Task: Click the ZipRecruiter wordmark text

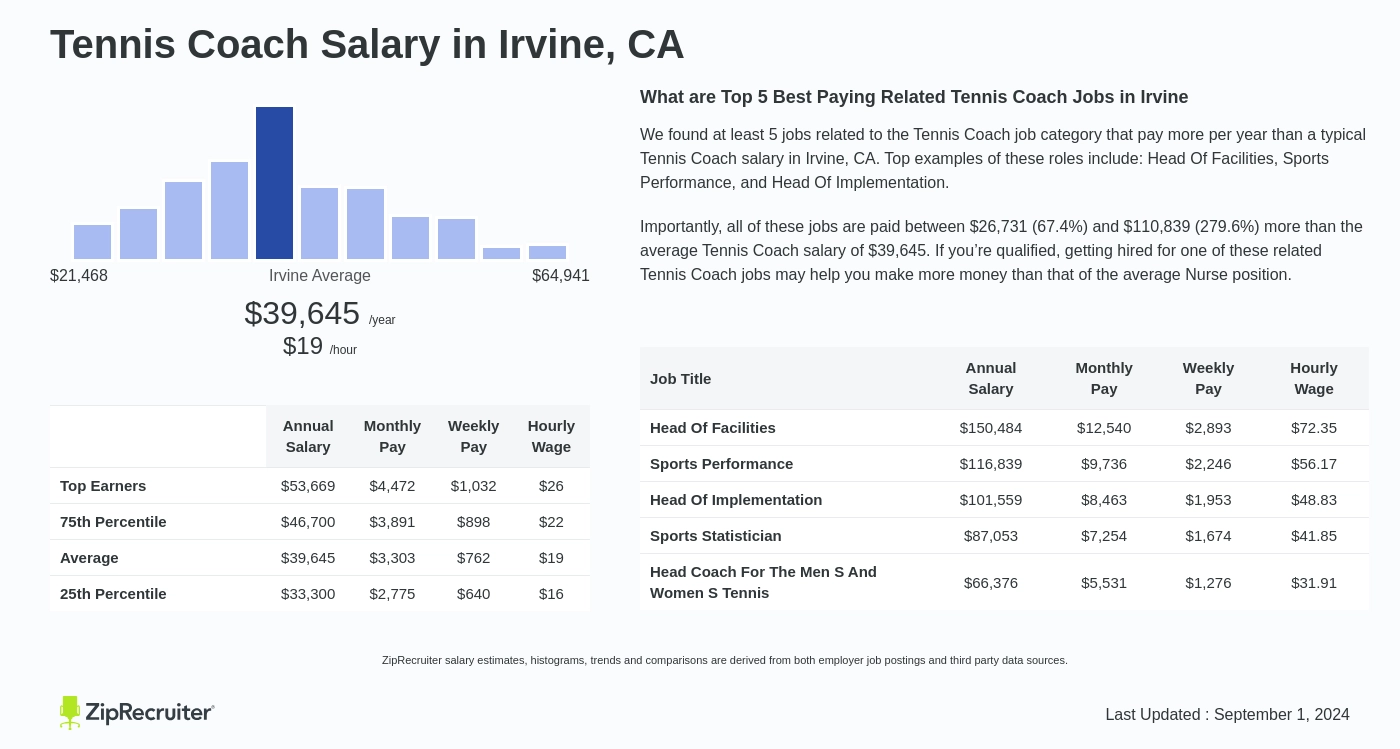Action: point(149,713)
